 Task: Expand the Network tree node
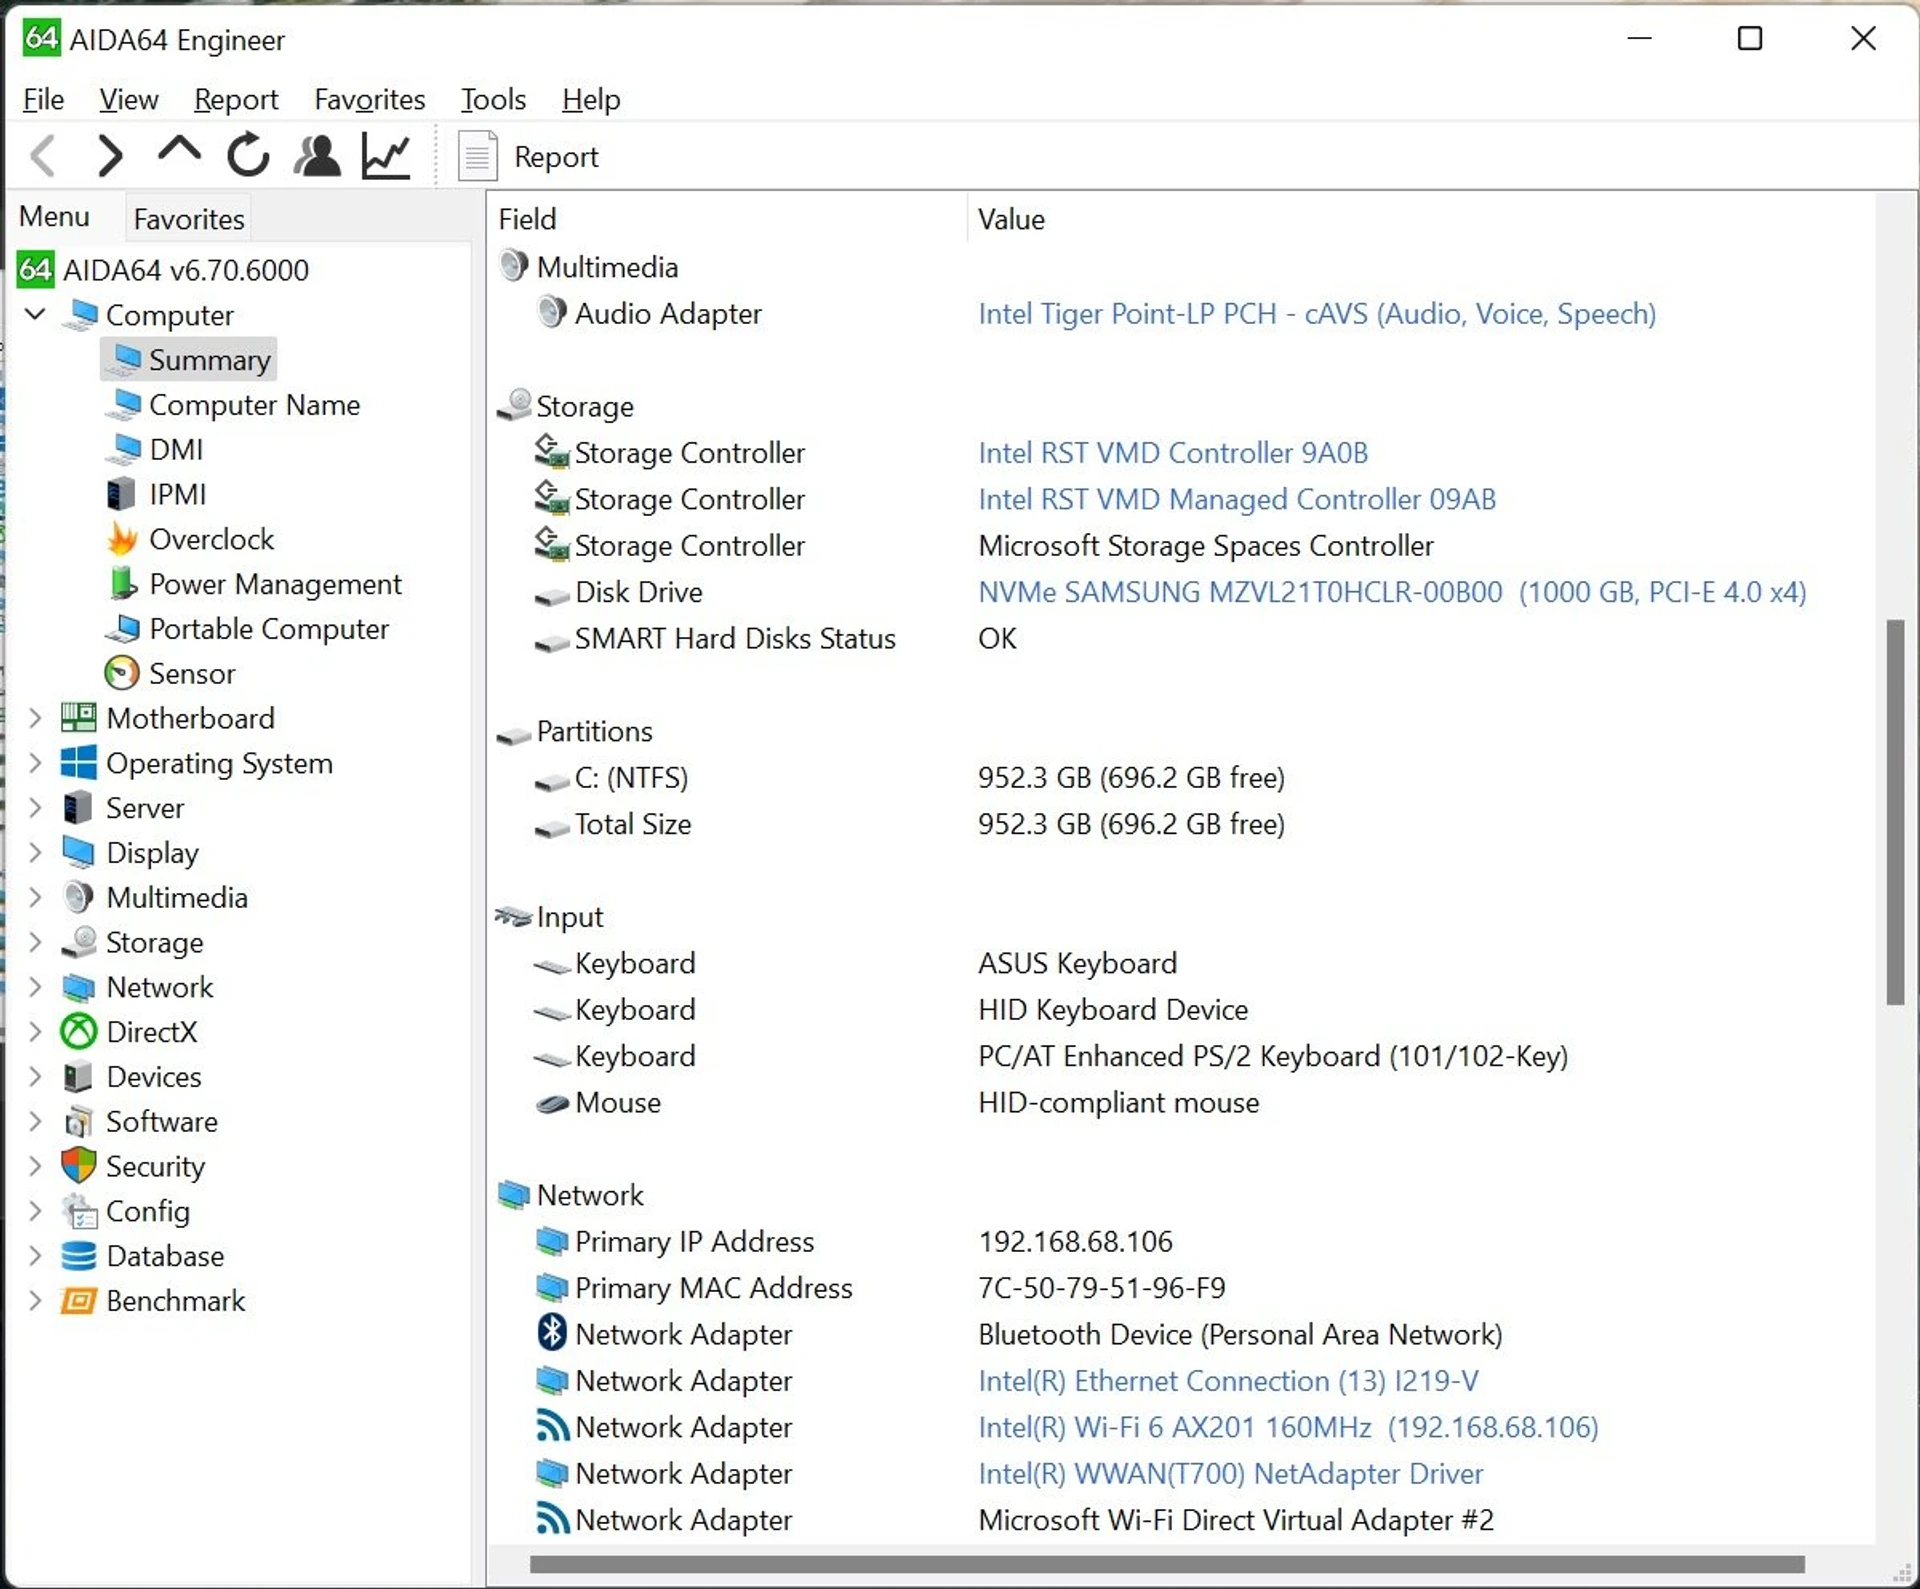point(35,987)
